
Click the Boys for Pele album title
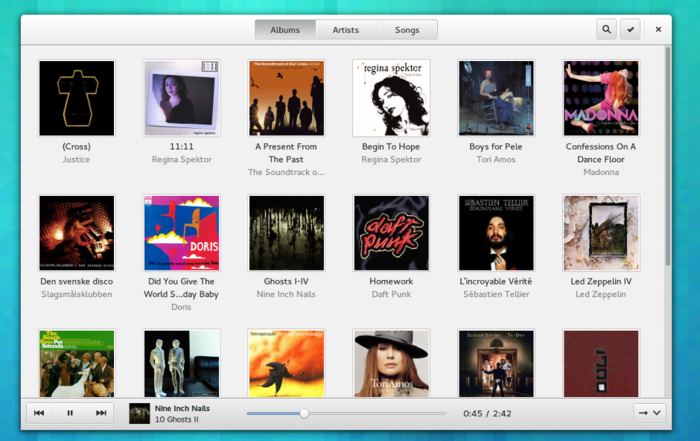(x=496, y=146)
